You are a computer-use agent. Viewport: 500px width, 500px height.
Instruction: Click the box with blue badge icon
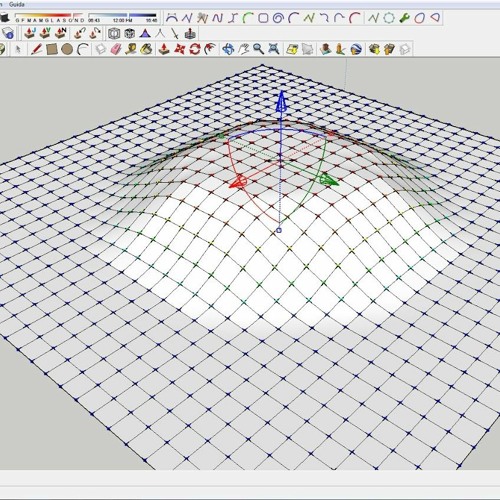point(8,33)
